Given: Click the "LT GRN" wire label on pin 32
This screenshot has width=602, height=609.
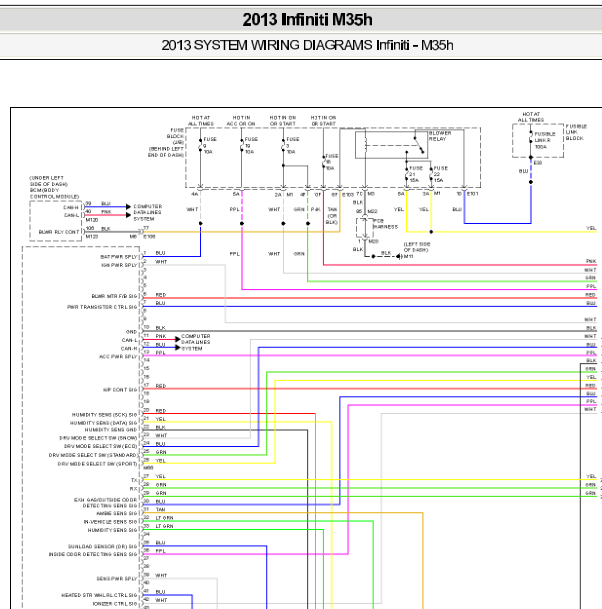Looking at the screenshot, I should click(164, 518).
